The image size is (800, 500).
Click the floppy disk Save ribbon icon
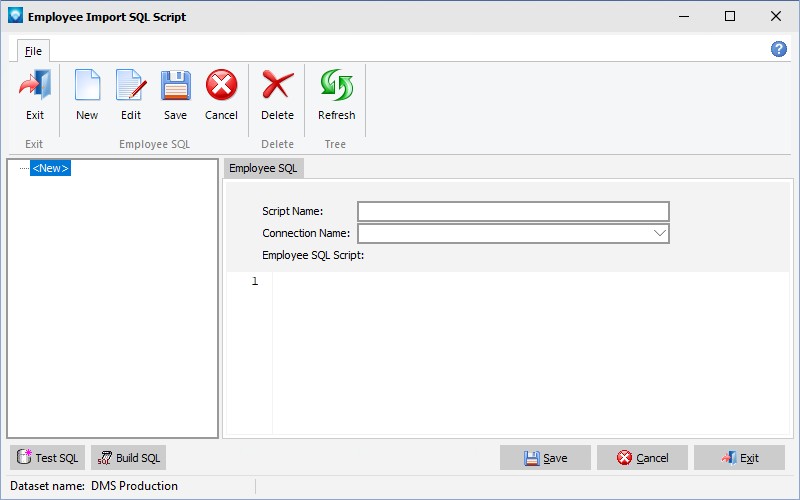[x=176, y=85]
